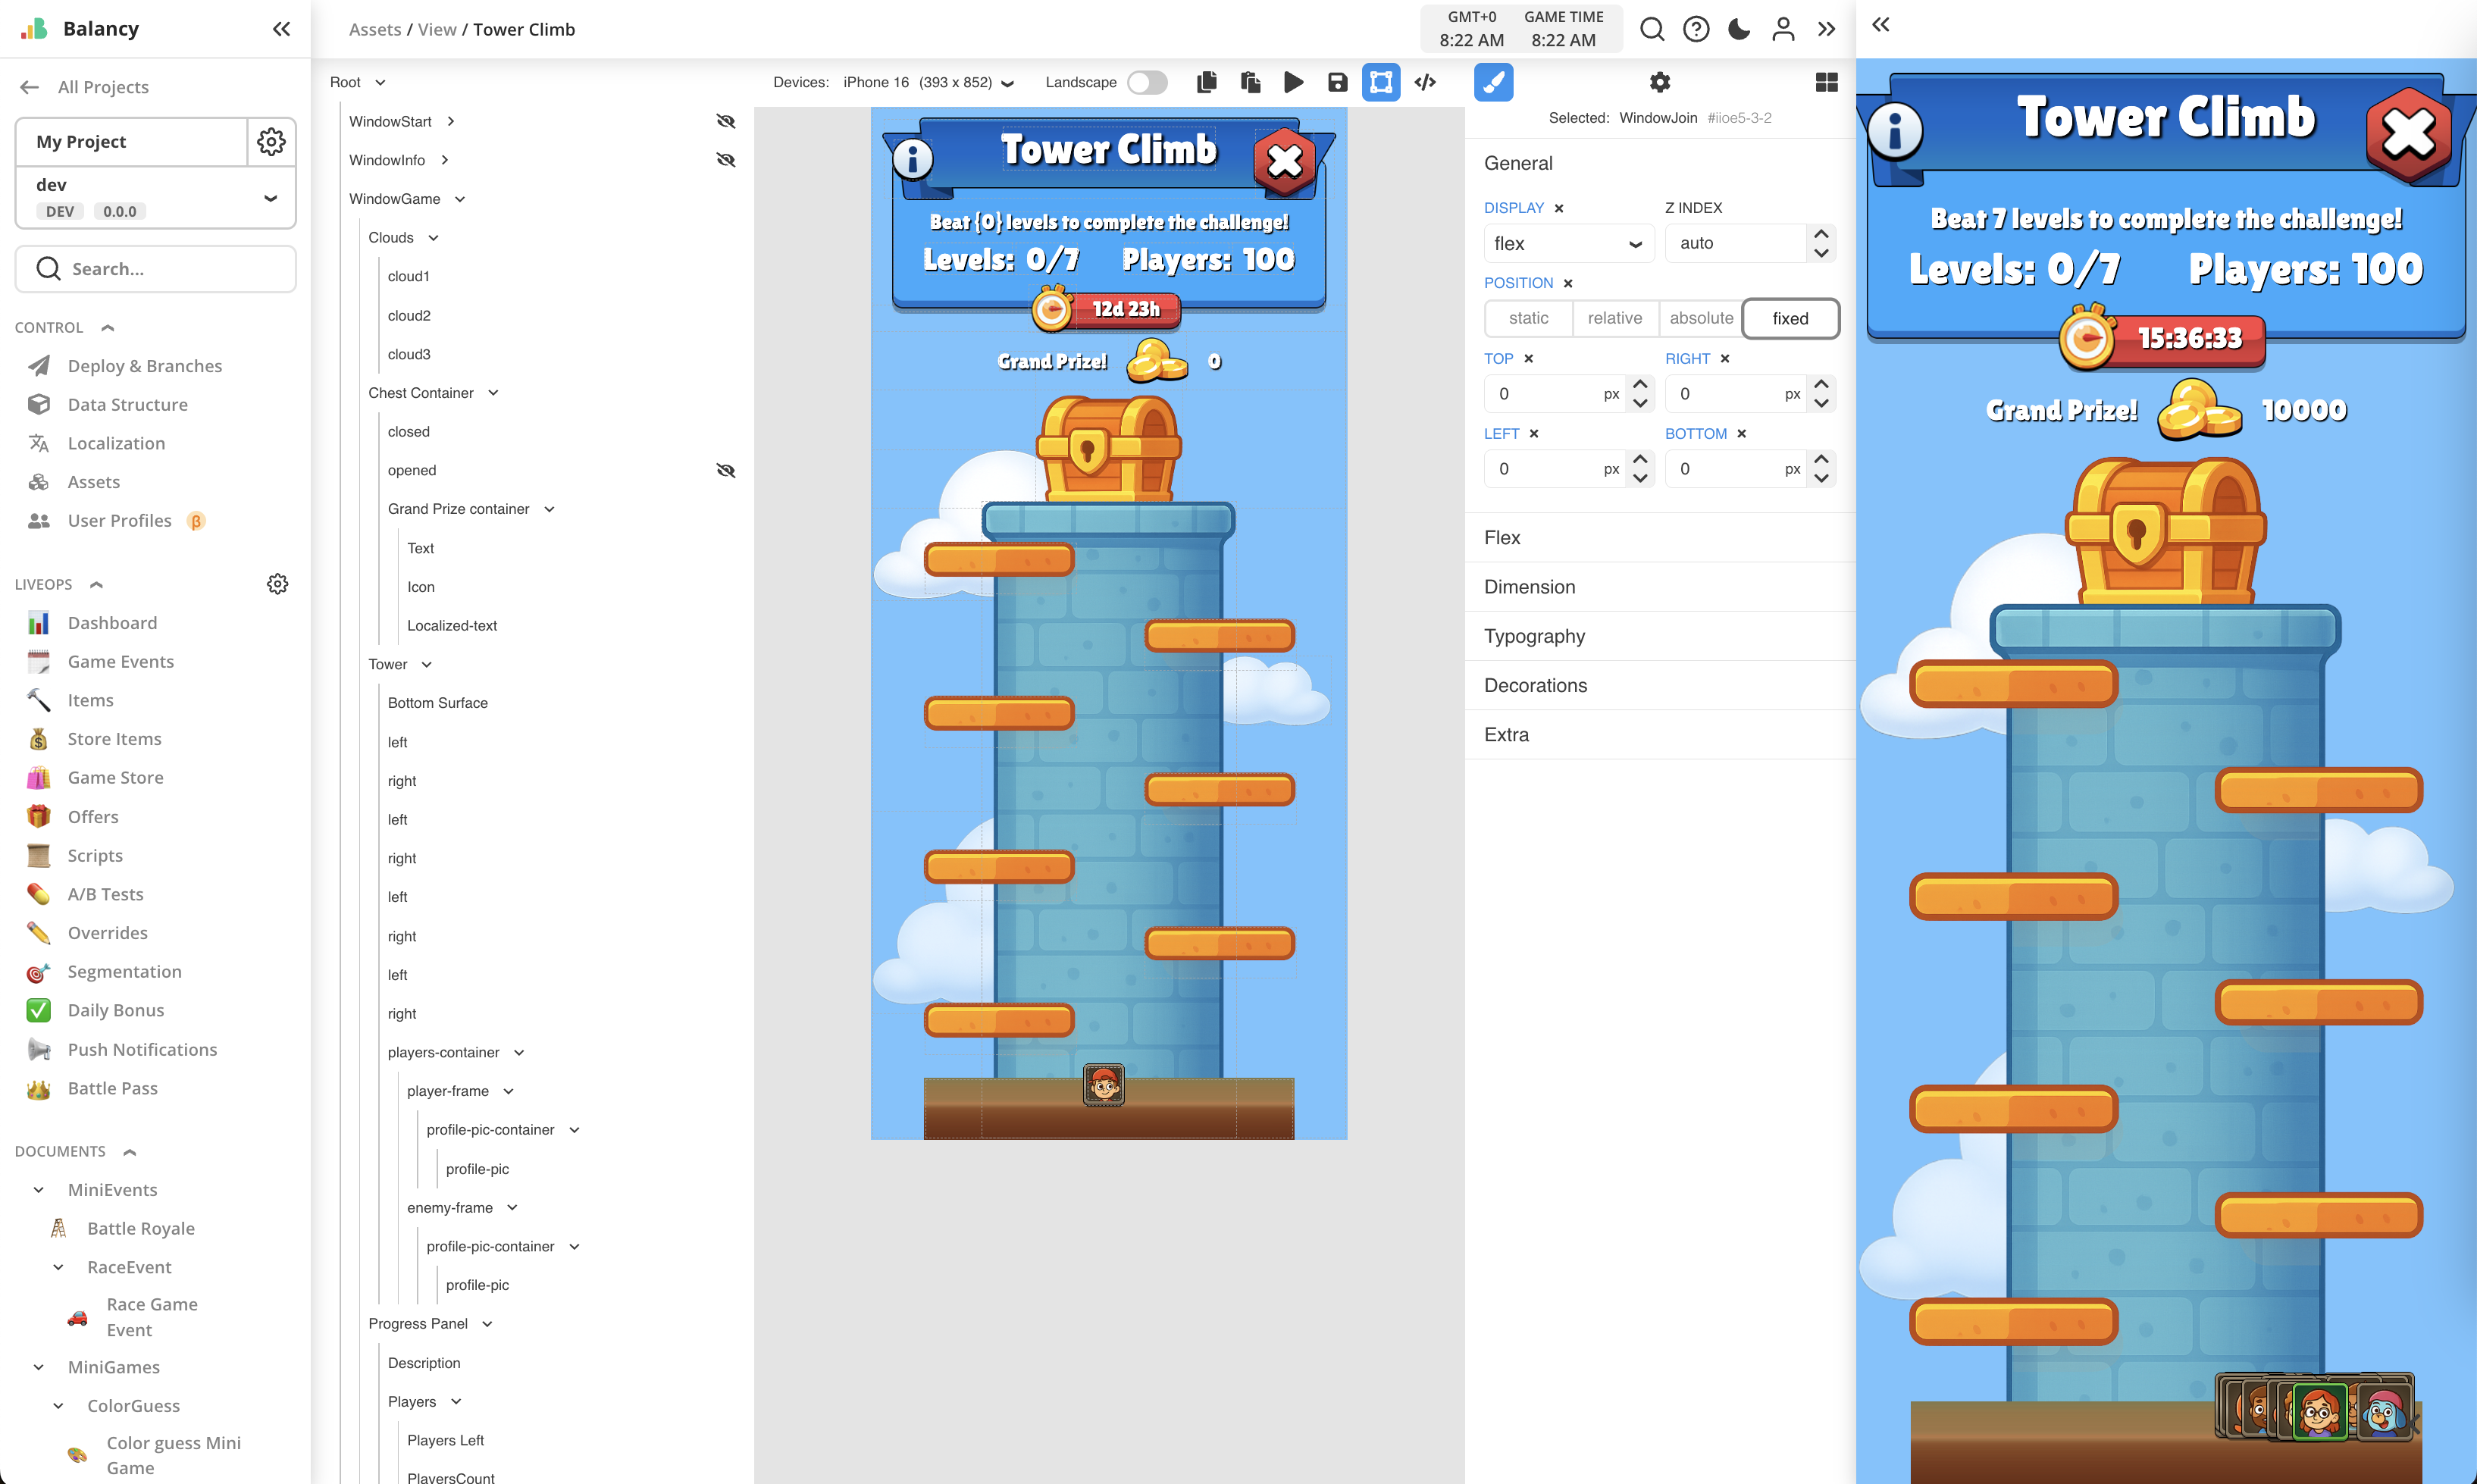2477x1484 pixels.
Task: Clear the DISPLAY property with x
Action: click(1559, 208)
